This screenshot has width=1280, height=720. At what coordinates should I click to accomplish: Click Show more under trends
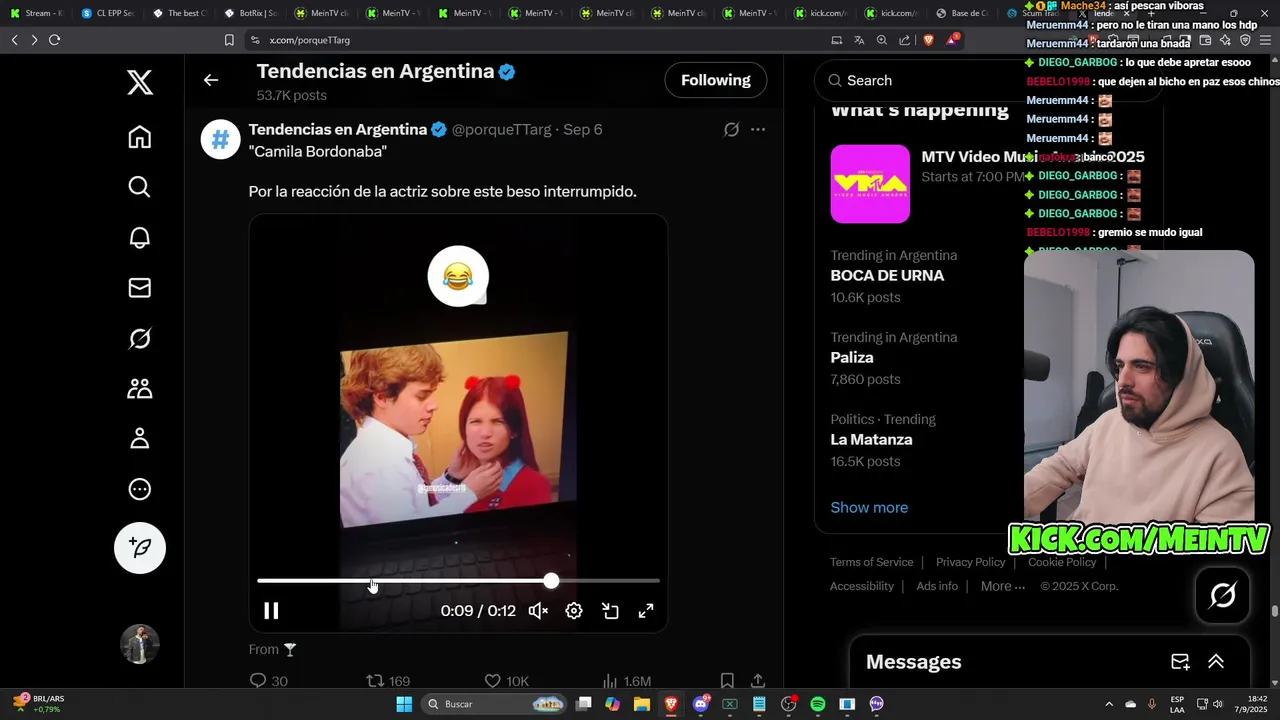point(869,507)
